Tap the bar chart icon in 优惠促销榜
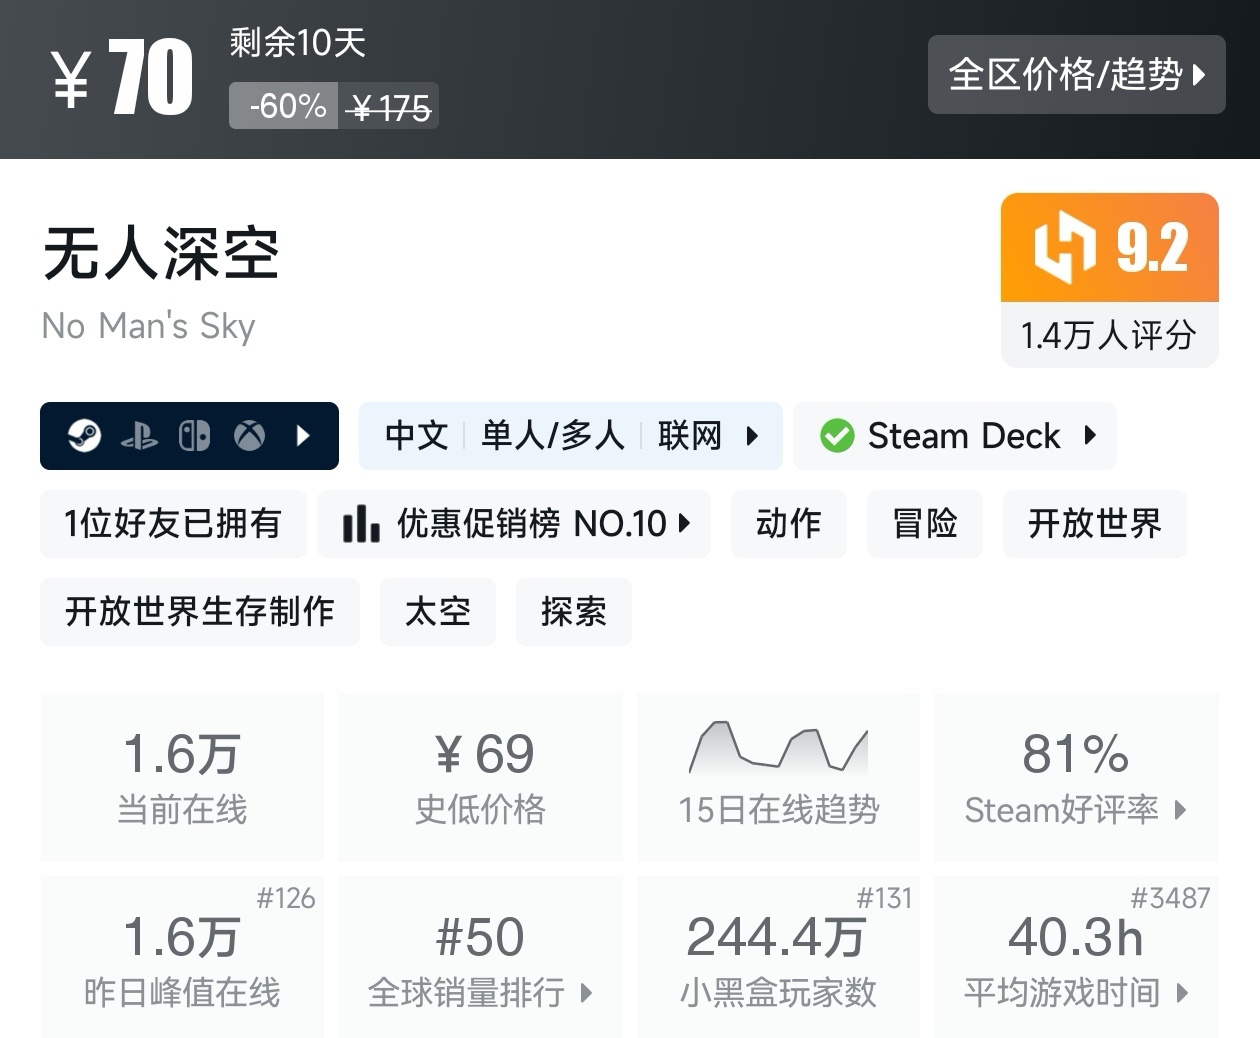This screenshot has width=1260, height=1038. 361,523
